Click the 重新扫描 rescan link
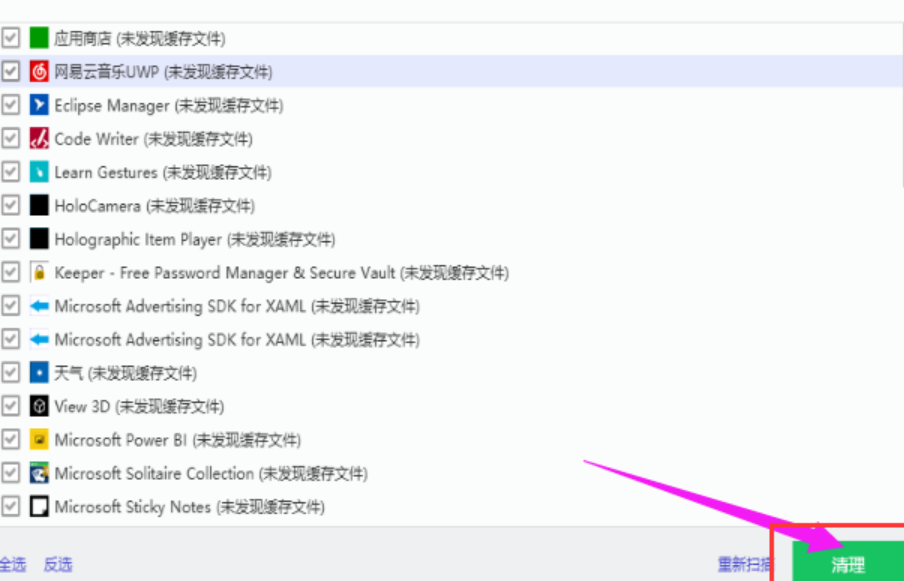 (744, 565)
